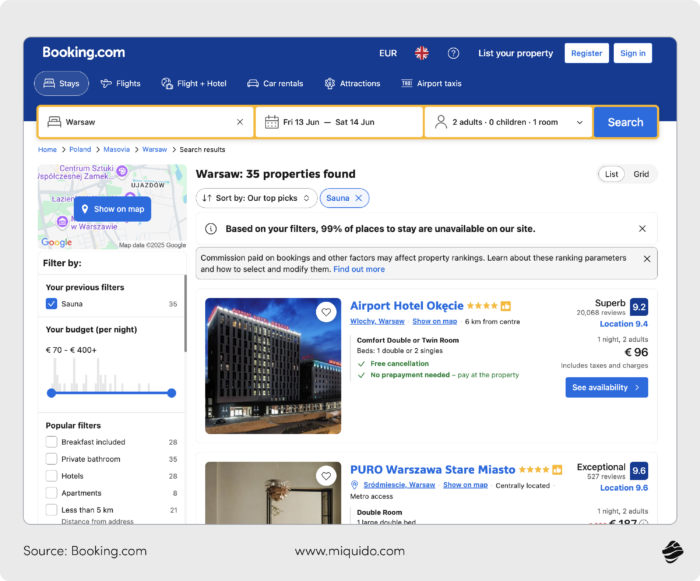Click the Booking.com logo
The image size is (700, 581).
click(83, 52)
